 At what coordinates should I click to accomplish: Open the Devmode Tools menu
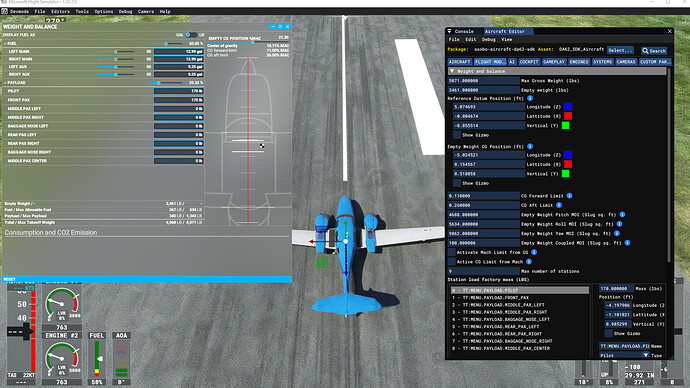[x=82, y=11]
